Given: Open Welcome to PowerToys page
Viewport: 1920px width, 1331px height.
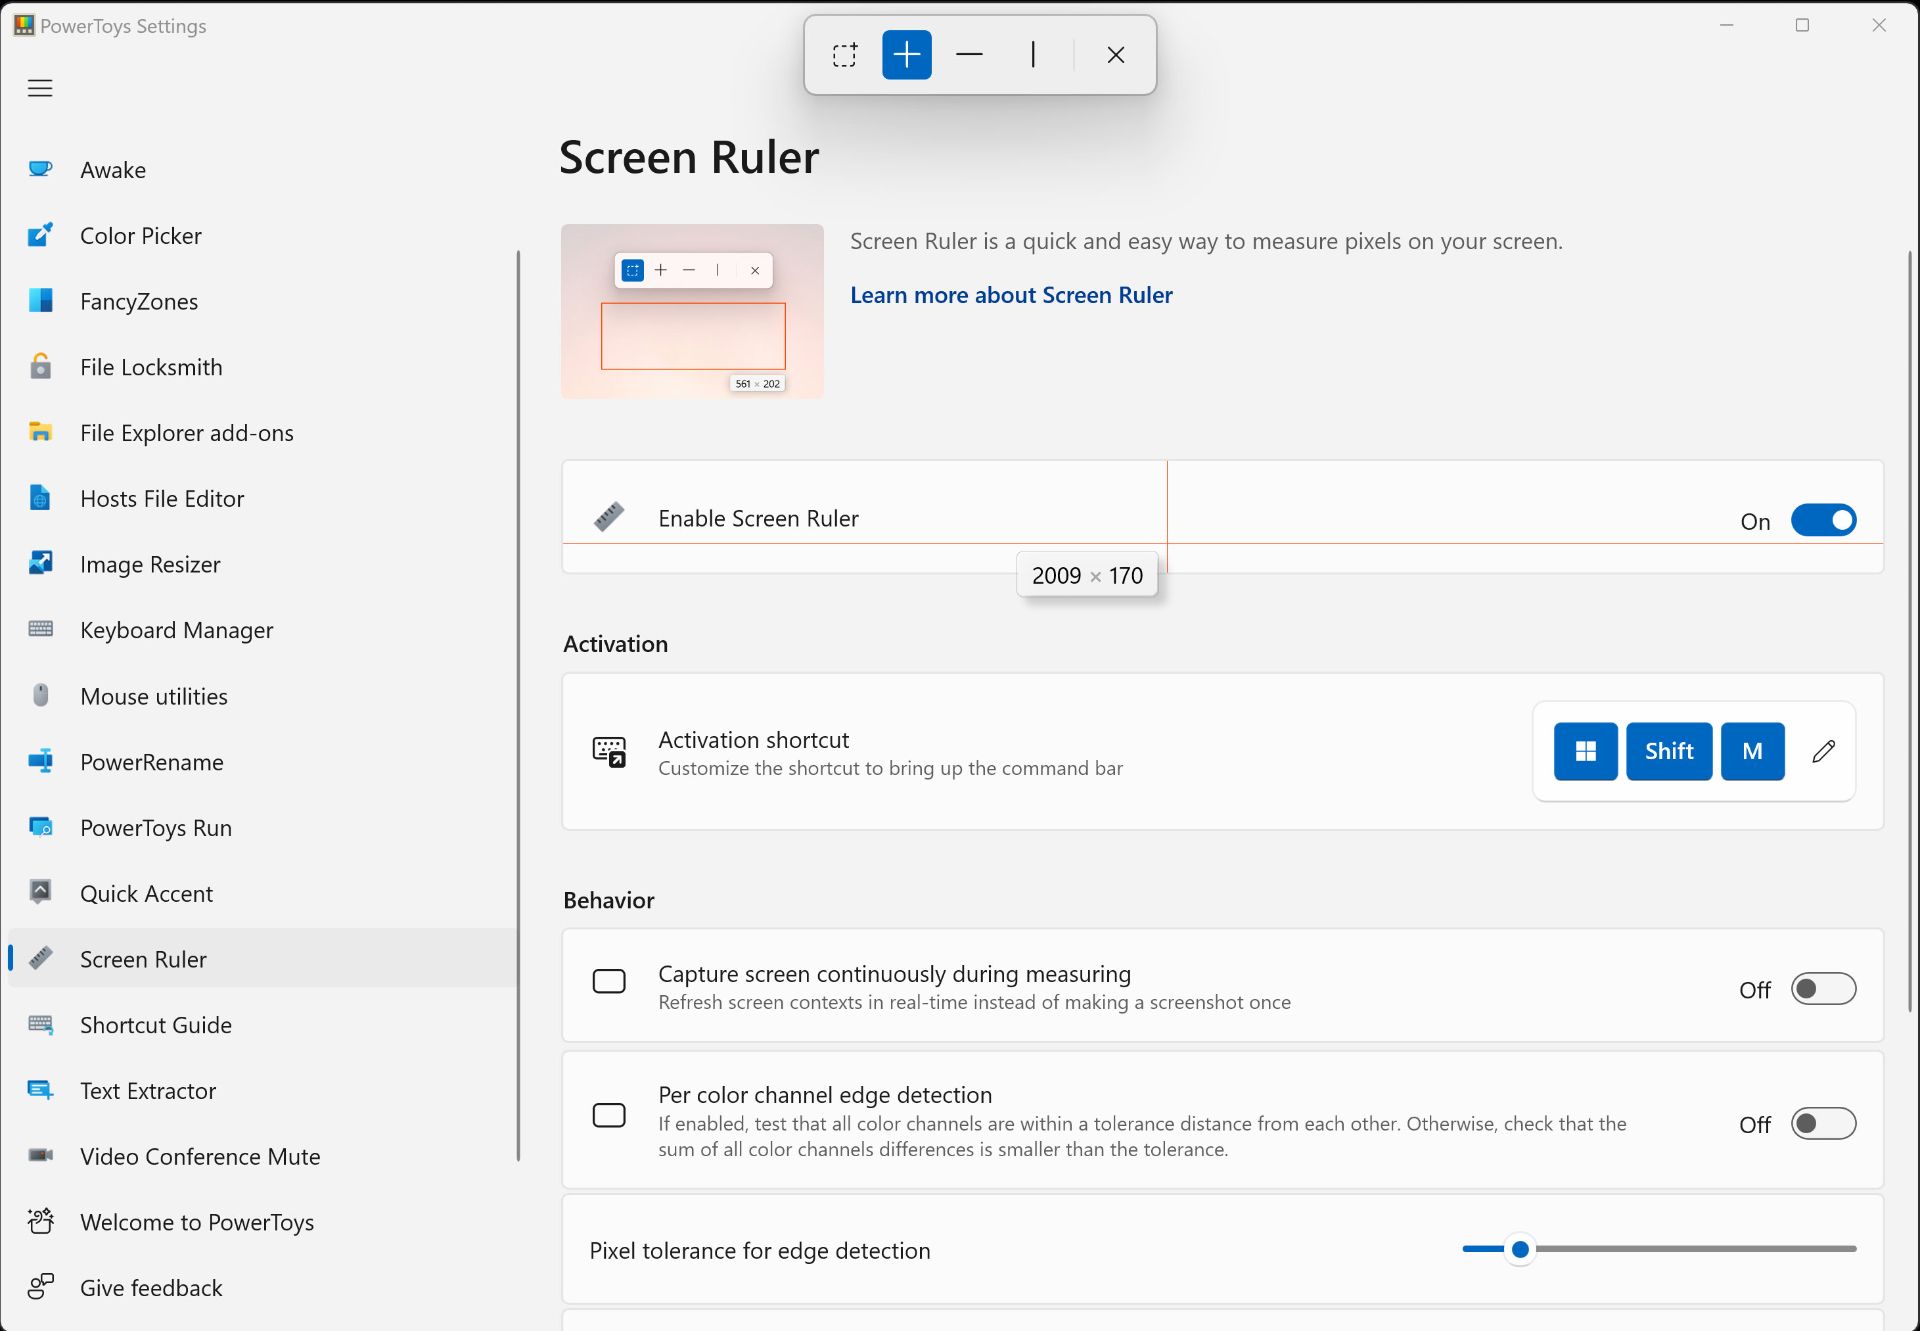Looking at the screenshot, I should tap(197, 1222).
